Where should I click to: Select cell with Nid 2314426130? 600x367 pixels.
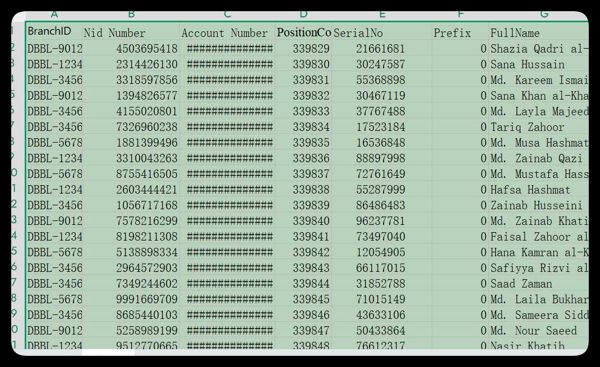point(132,64)
